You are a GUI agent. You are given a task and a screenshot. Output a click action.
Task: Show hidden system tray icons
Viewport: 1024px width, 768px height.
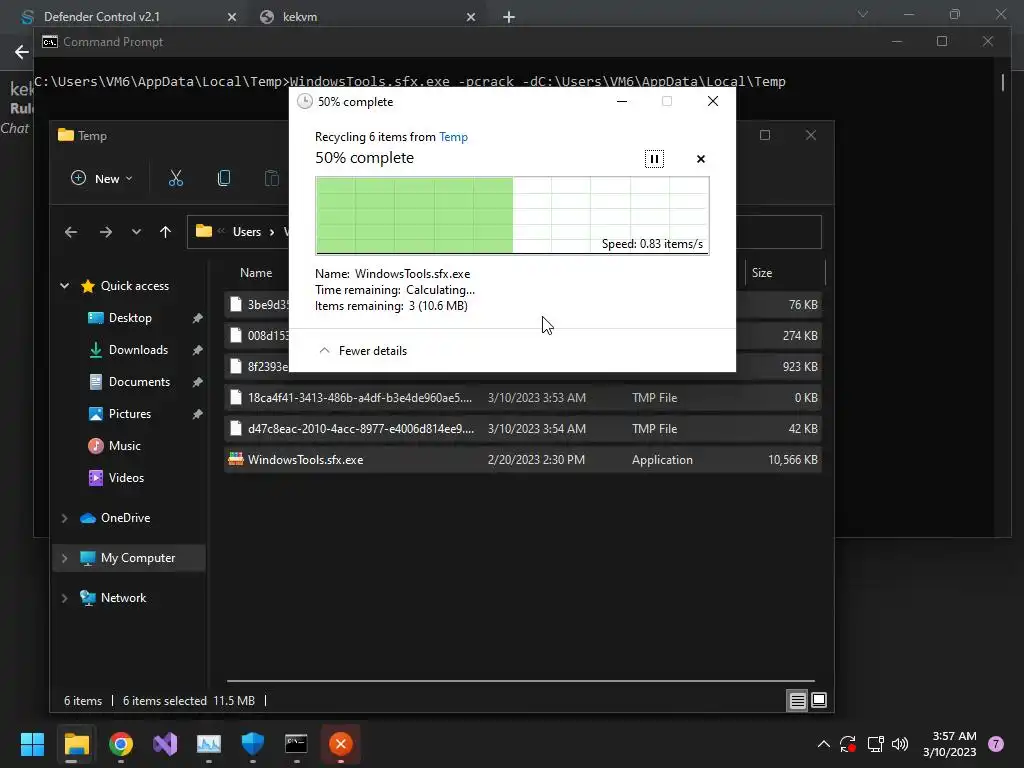[x=824, y=744]
